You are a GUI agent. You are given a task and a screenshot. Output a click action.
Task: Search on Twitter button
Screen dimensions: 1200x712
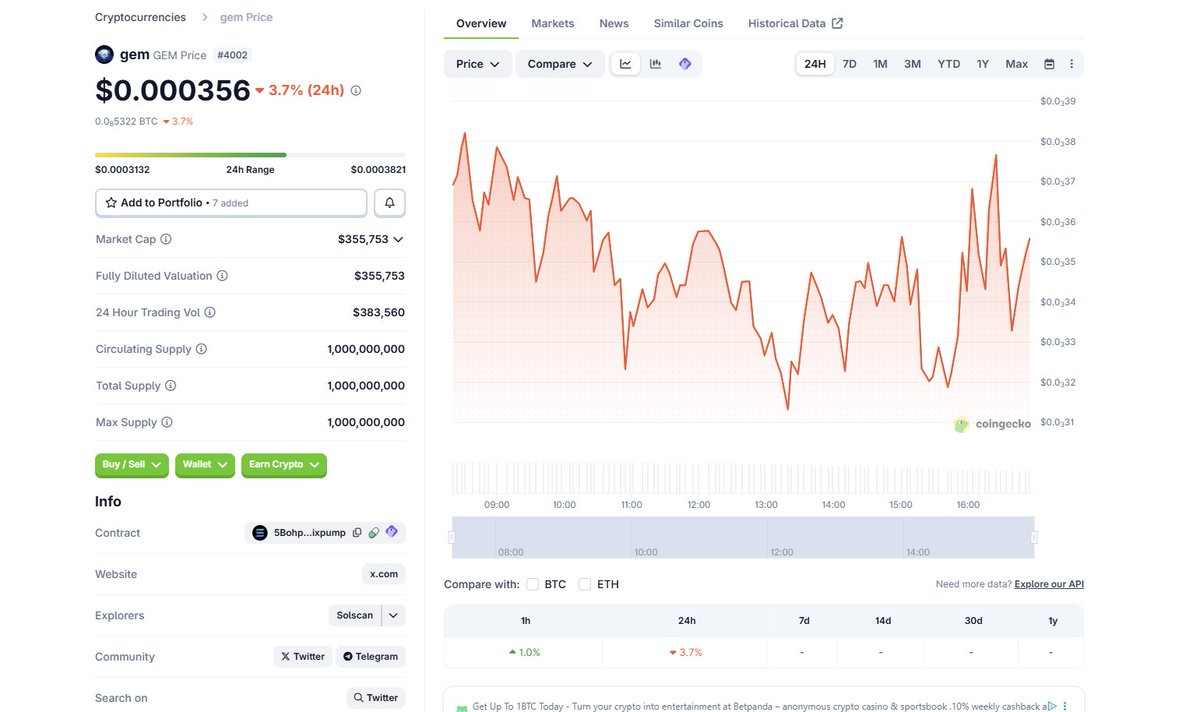tap(376, 698)
